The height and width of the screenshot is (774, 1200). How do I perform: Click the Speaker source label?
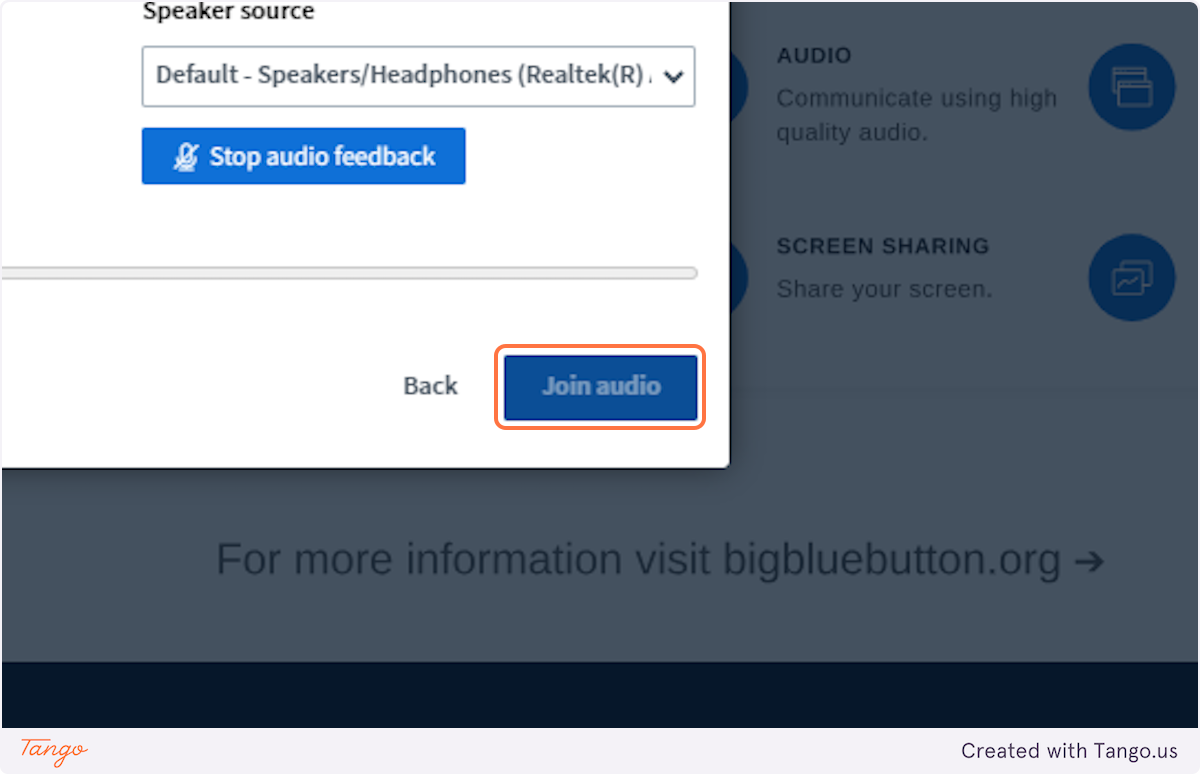(229, 12)
